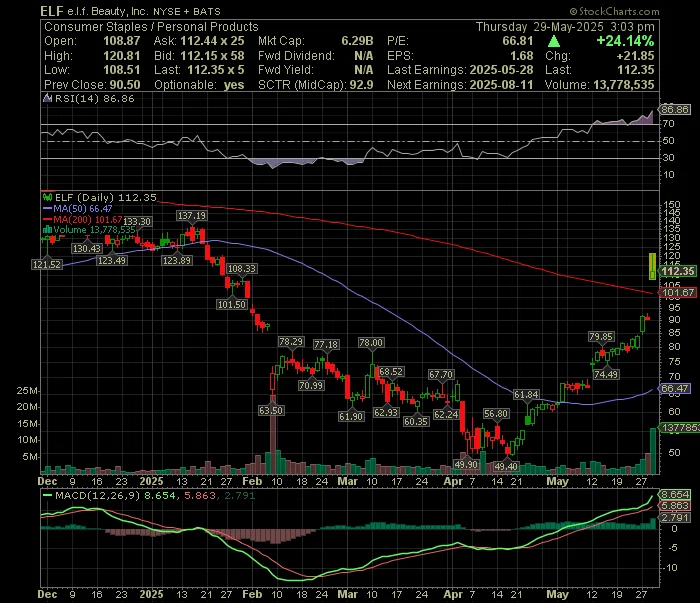This screenshot has width=700, height=603.
Task: Click the current price tag 112.35 on axis
Action: [678, 271]
